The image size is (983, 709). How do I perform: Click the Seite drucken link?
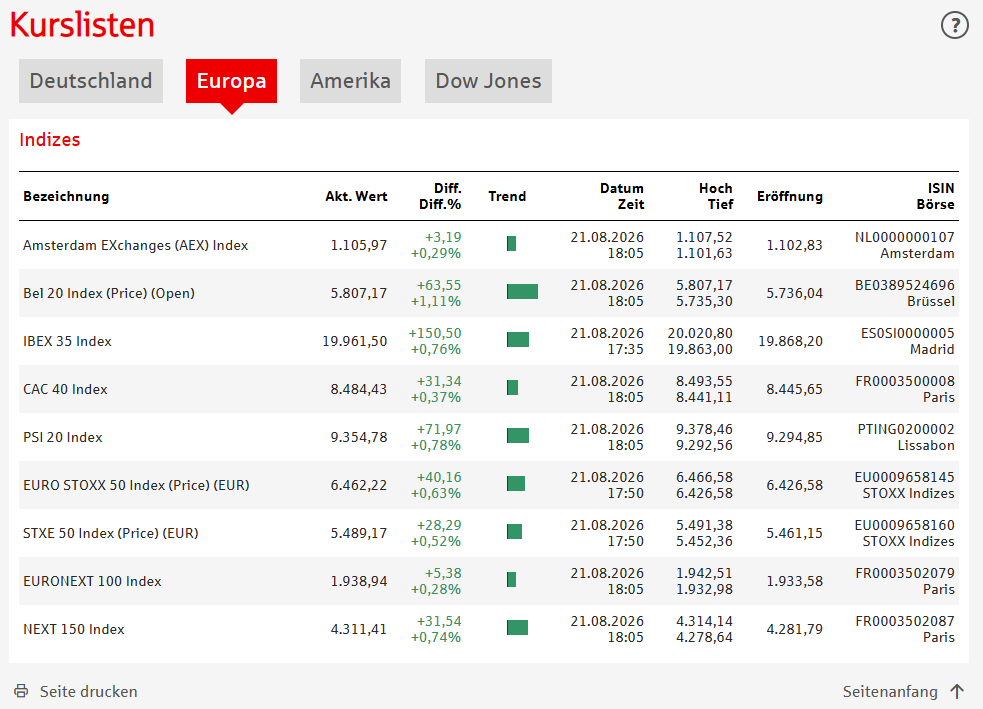88,691
